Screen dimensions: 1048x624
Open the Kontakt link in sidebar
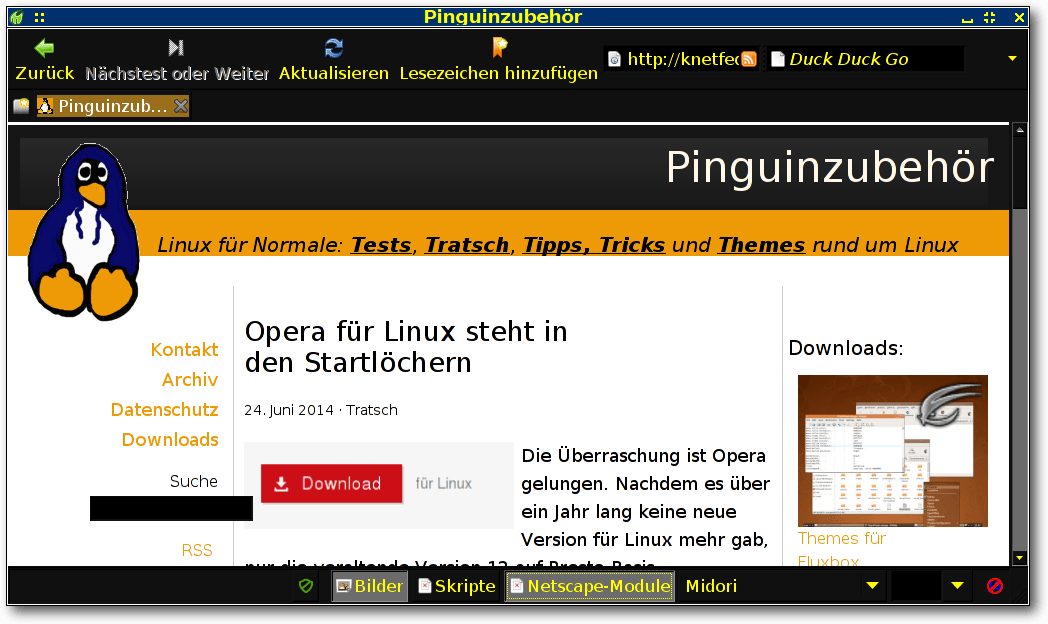(x=184, y=350)
